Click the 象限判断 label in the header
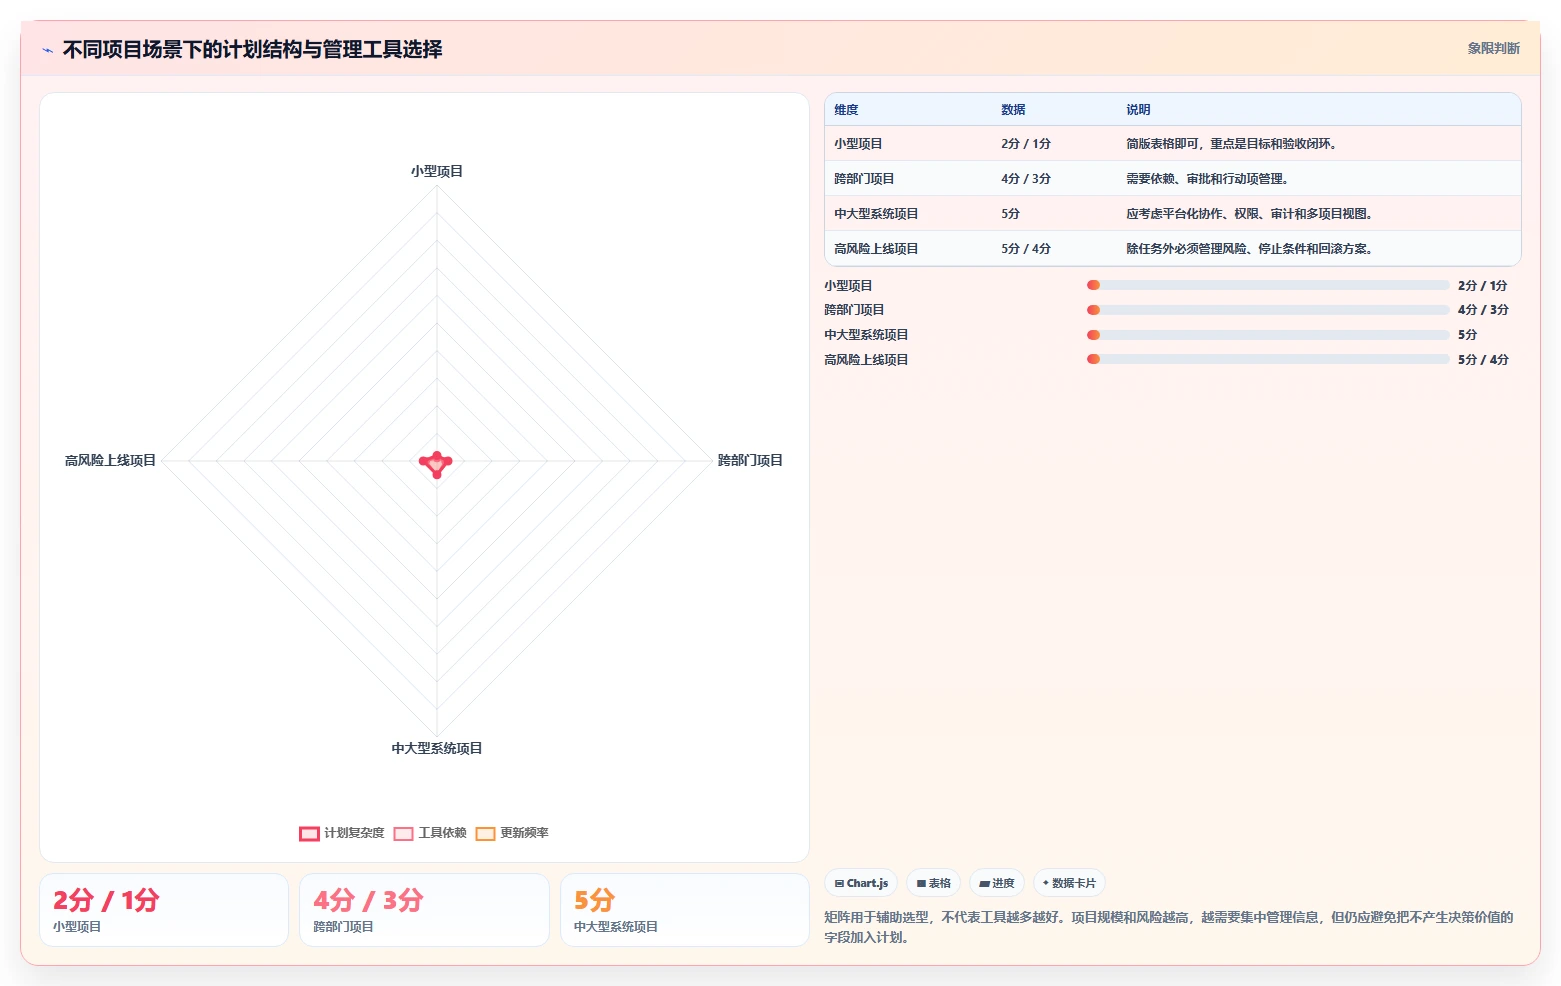 [1493, 48]
